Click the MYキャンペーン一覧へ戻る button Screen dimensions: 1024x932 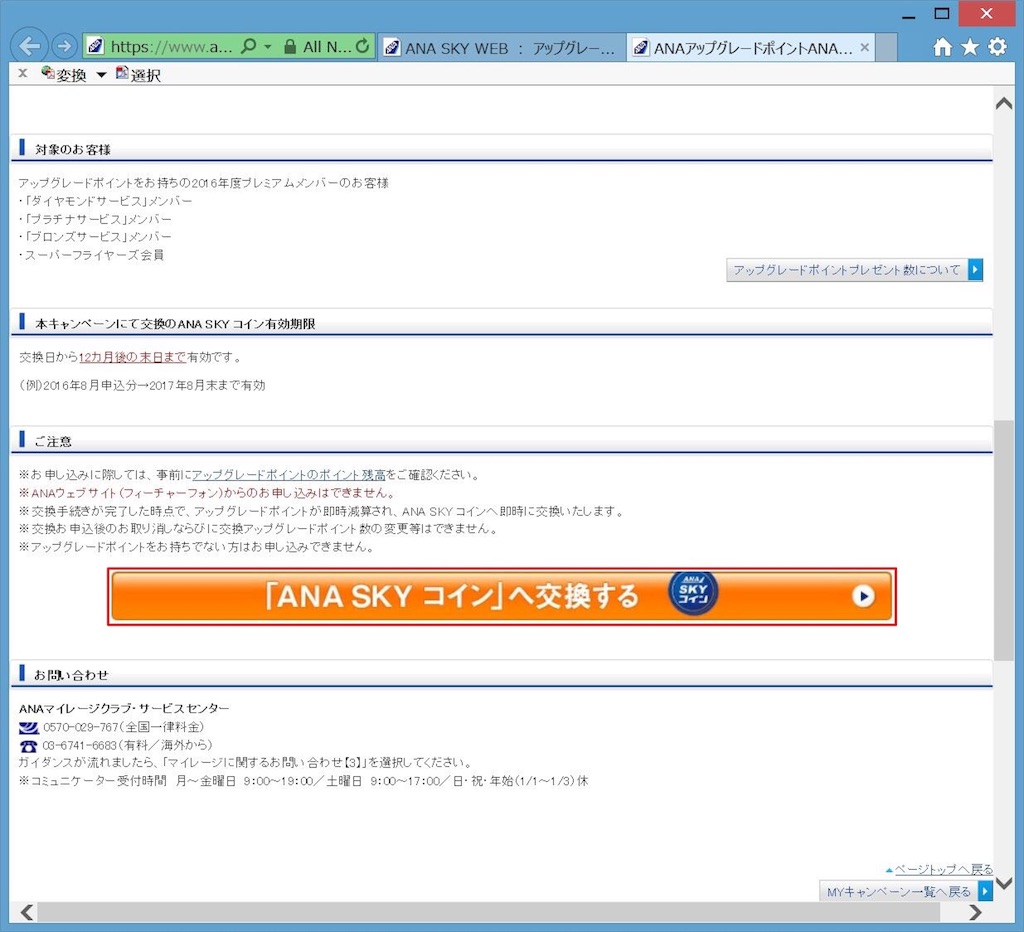(x=906, y=892)
